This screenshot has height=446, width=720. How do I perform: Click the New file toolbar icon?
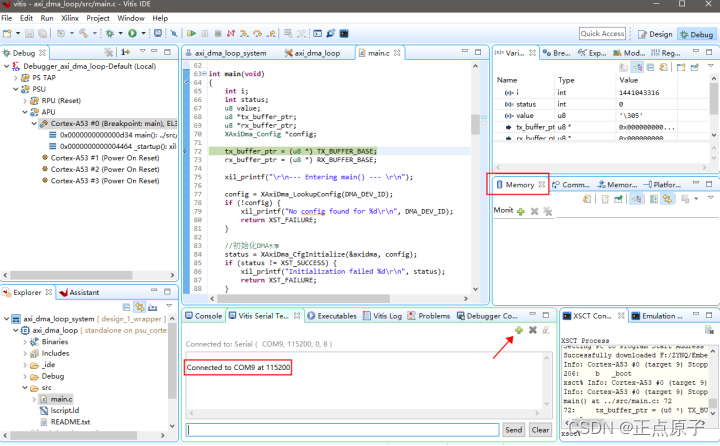click(7, 34)
